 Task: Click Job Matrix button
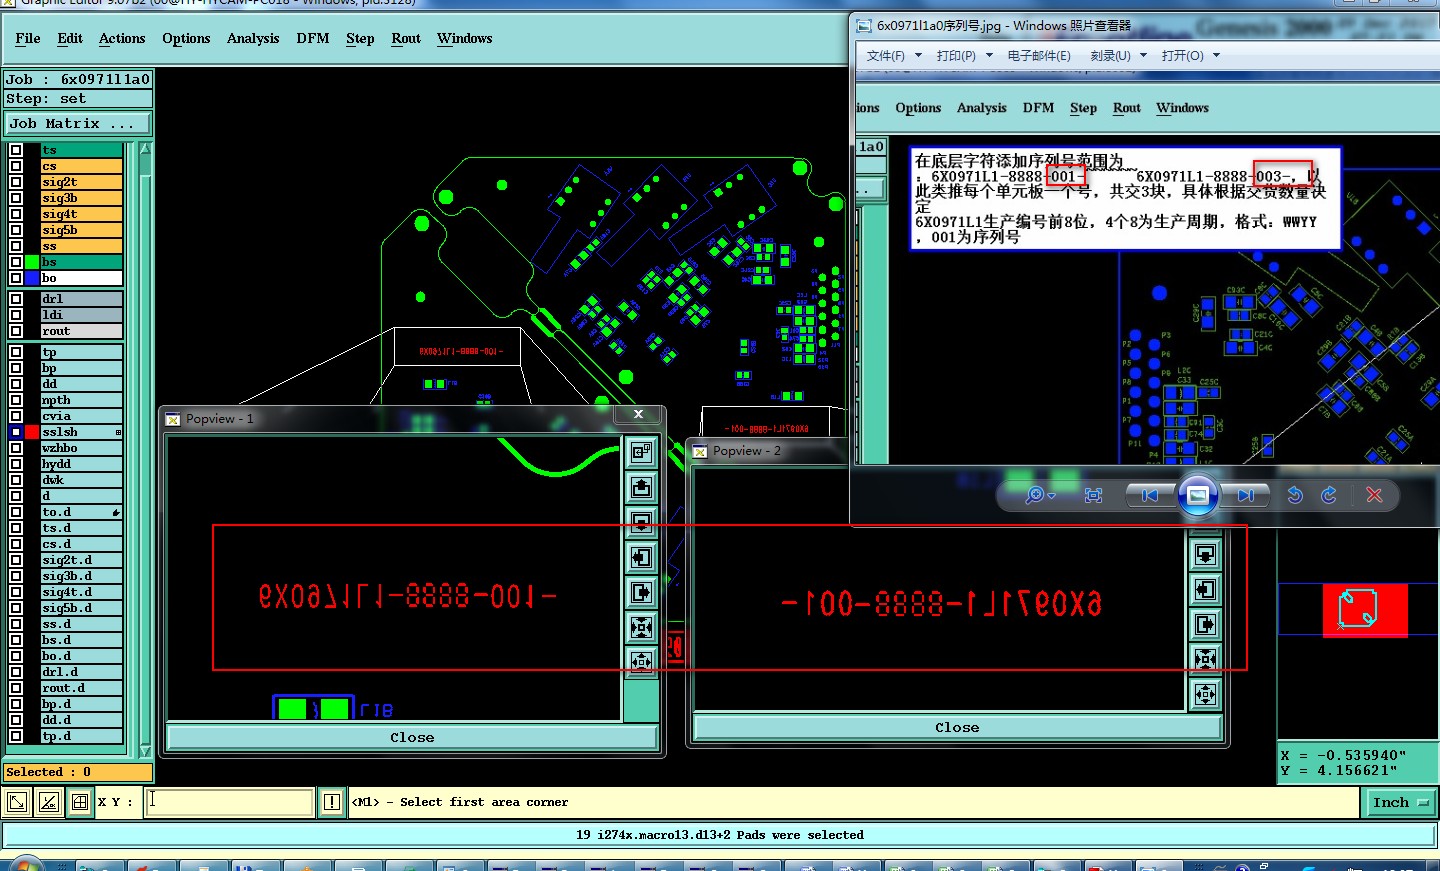click(77, 124)
